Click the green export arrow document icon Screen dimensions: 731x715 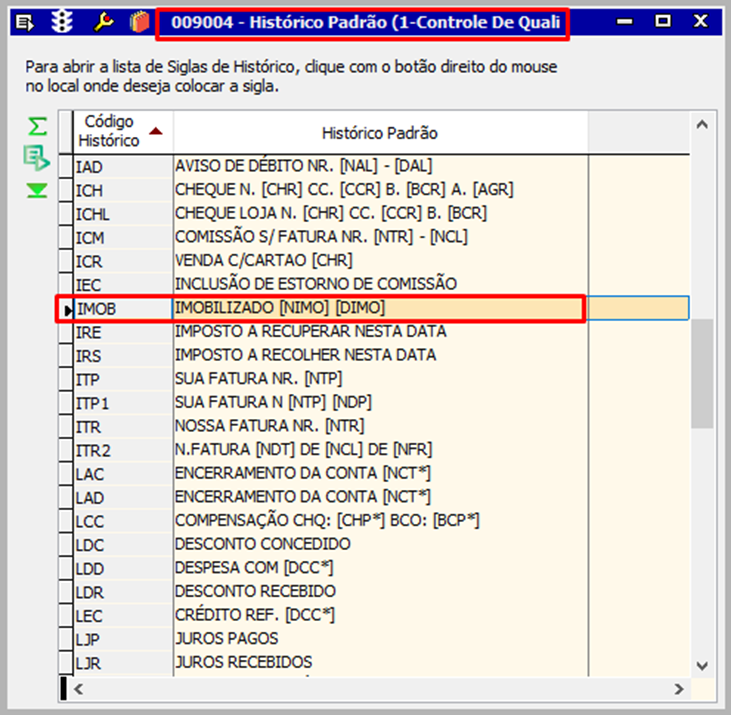[x=36, y=158]
